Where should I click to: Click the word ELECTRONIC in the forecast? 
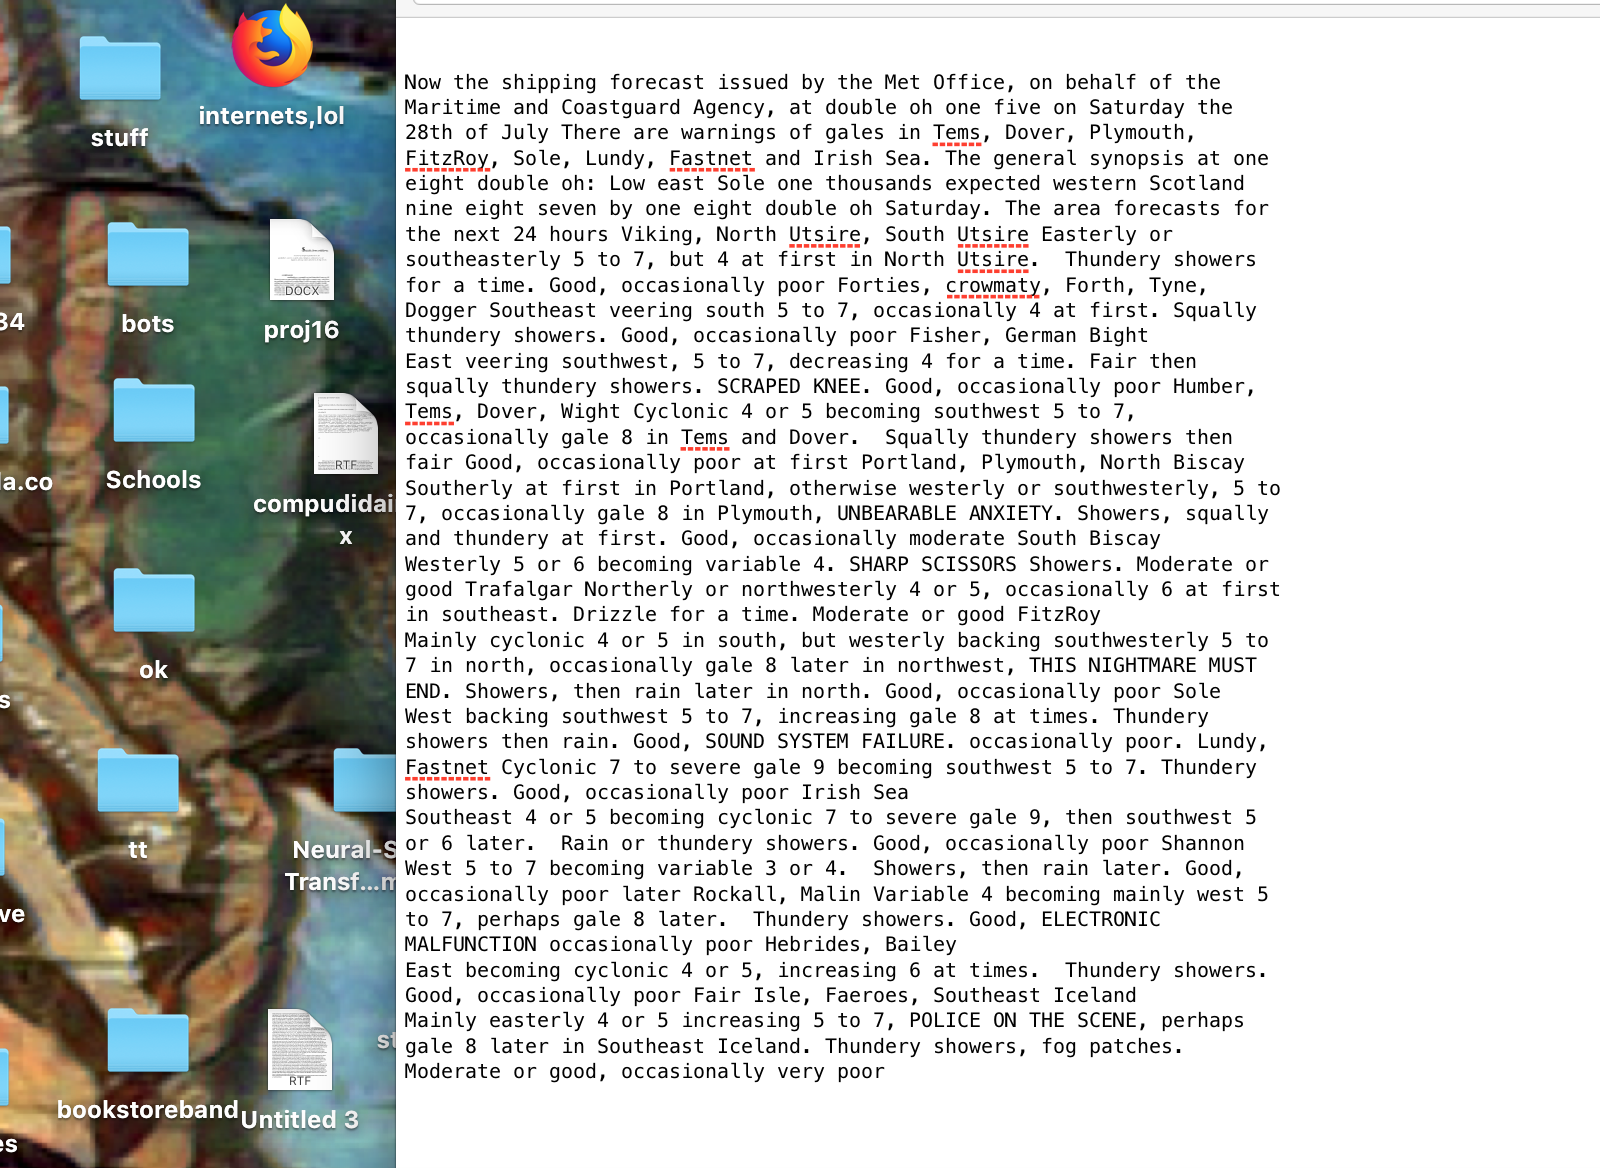click(x=1100, y=920)
